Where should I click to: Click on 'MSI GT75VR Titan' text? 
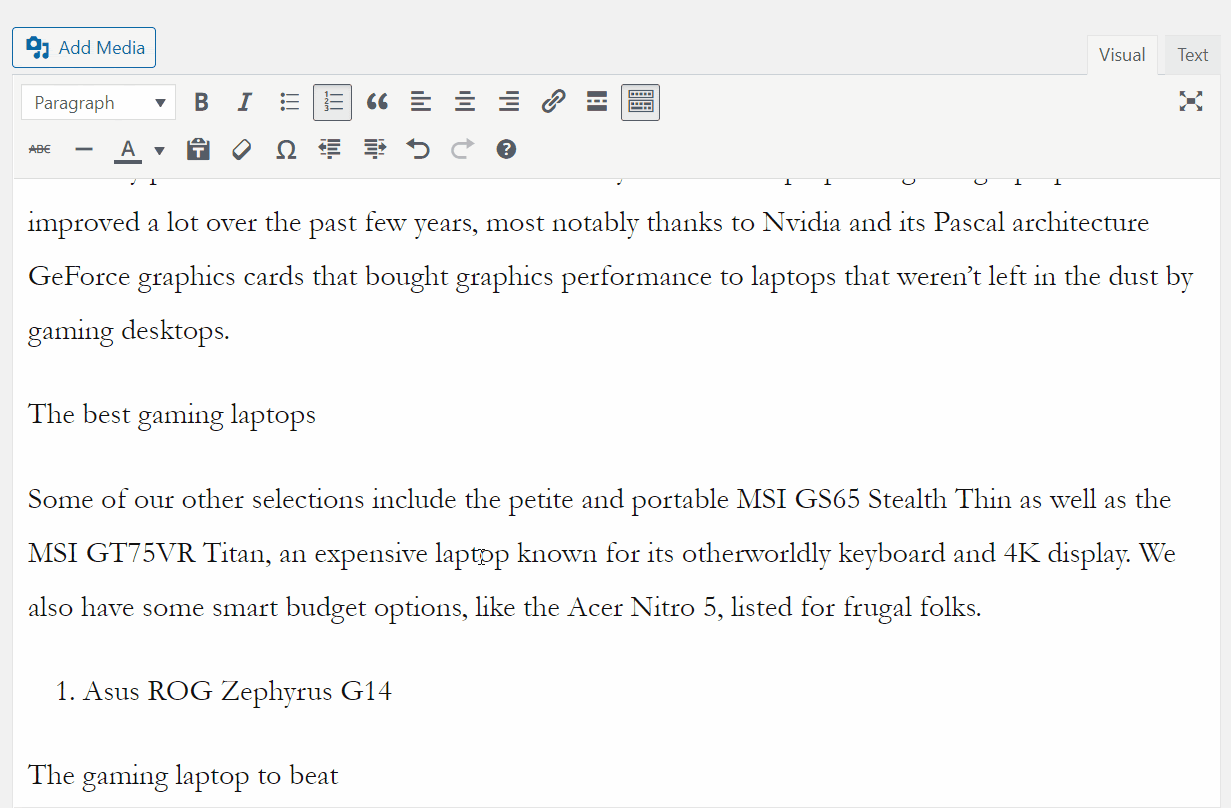tap(148, 552)
